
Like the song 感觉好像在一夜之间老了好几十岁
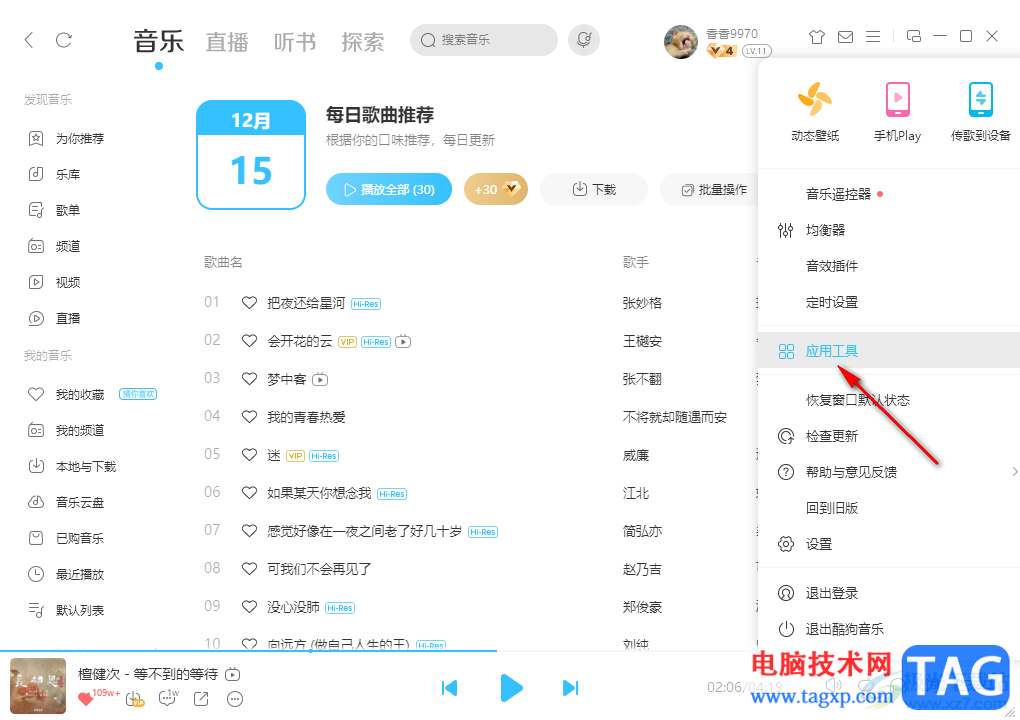click(249, 531)
